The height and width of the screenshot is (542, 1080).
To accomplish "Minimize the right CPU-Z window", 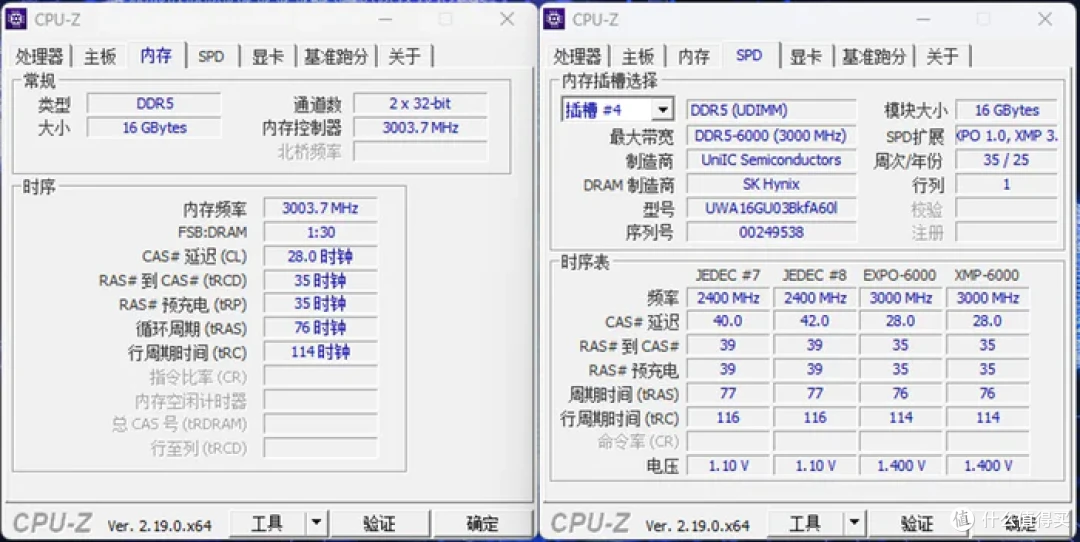I will point(923,19).
